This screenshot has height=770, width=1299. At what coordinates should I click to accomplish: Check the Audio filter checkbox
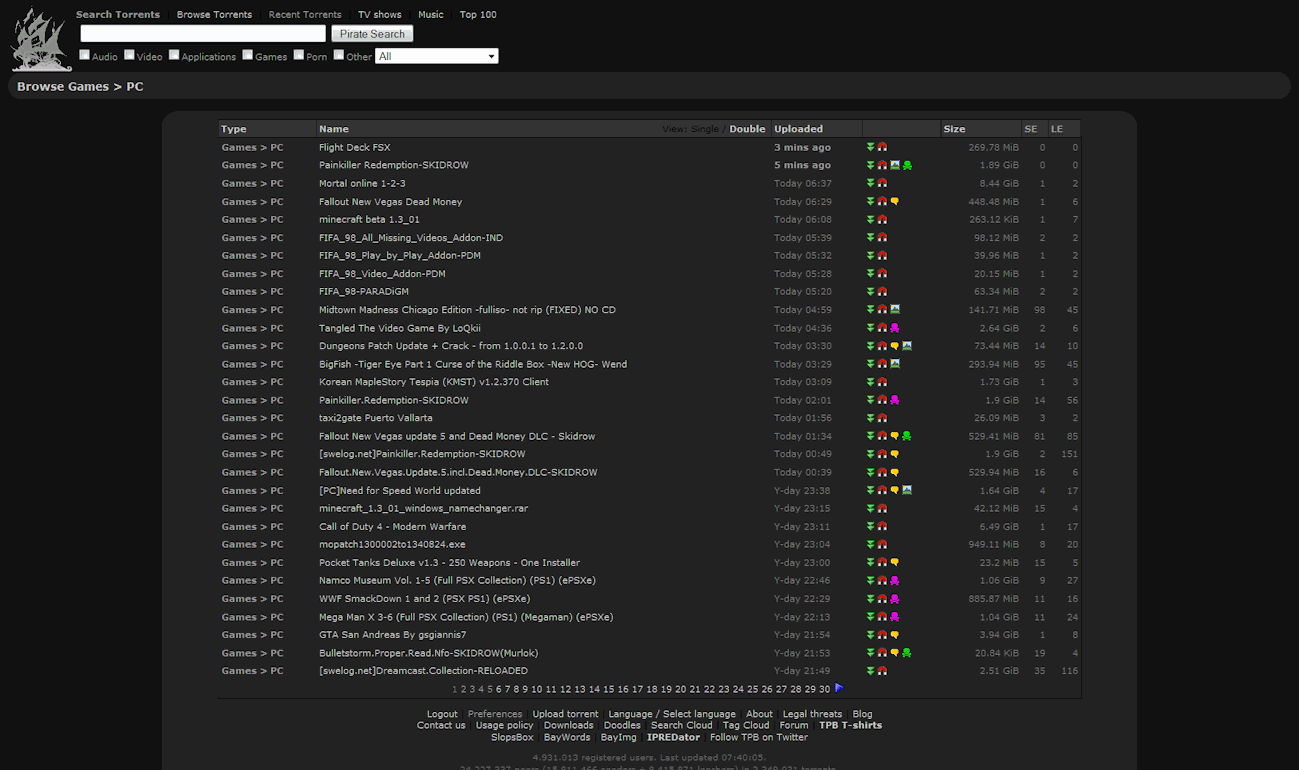click(84, 55)
